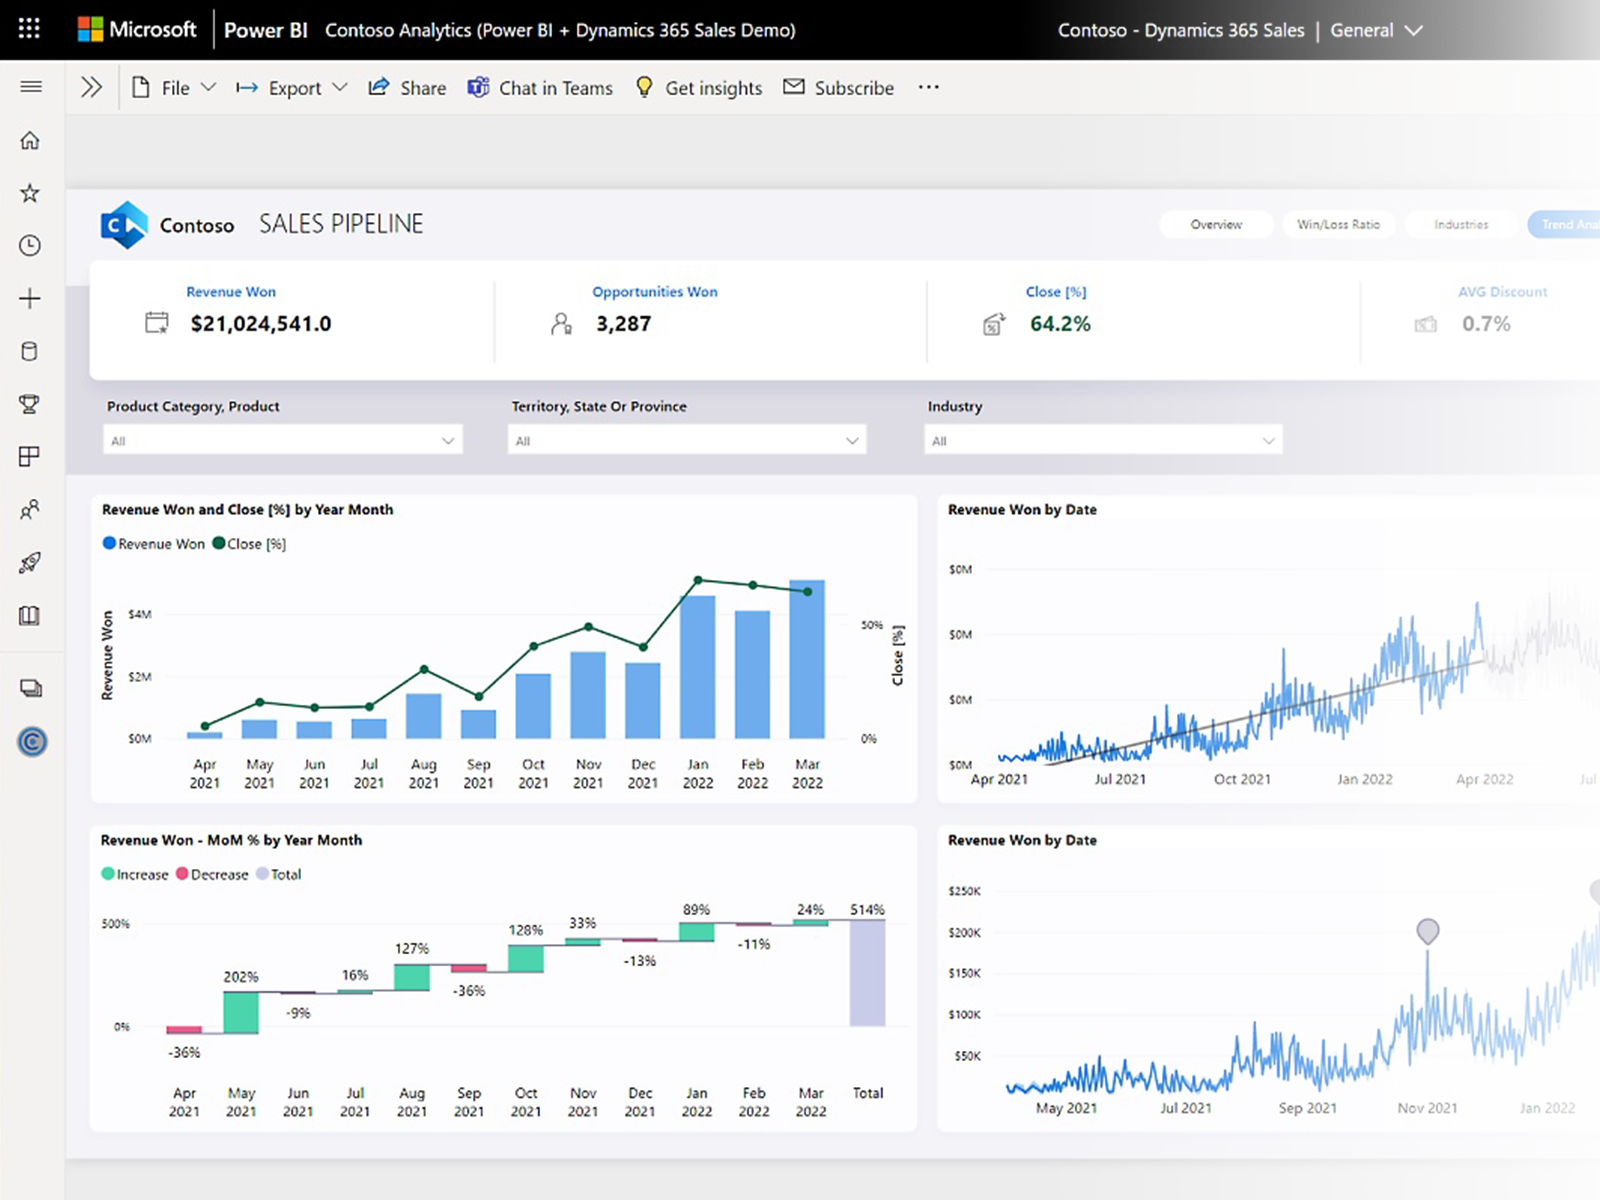The height and width of the screenshot is (1200, 1600).
Task: Click the Microsoft logo
Action: tap(137, 29)
